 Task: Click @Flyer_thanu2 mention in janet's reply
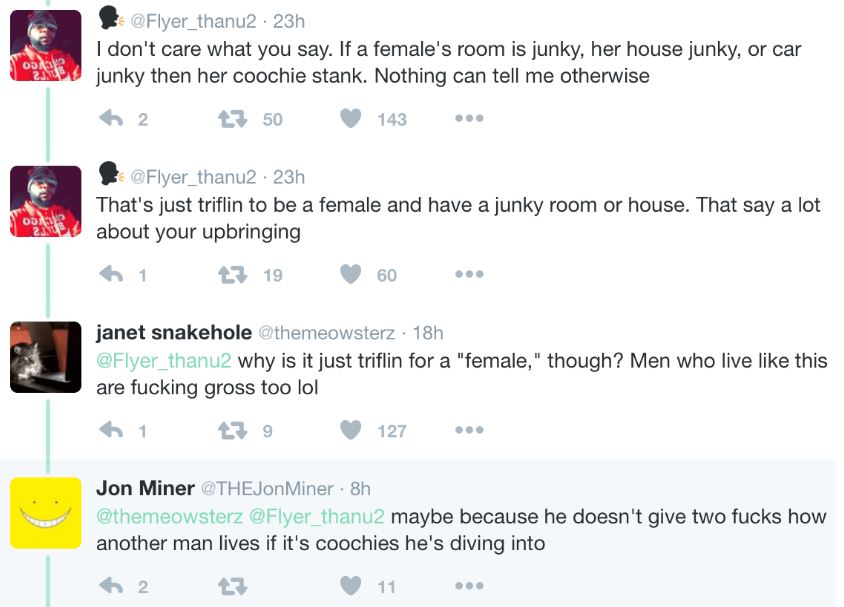coord(164,361)
